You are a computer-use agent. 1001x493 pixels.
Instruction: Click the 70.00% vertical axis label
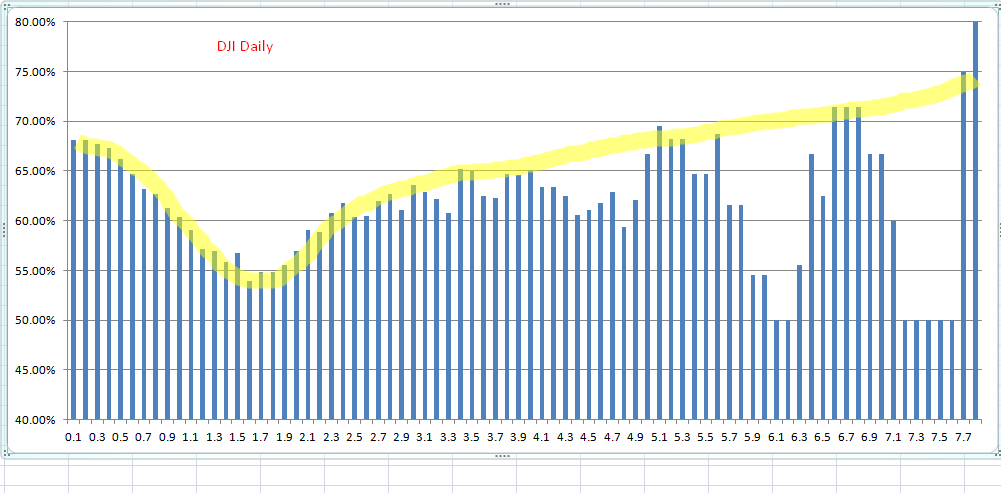tap(33, 121)
